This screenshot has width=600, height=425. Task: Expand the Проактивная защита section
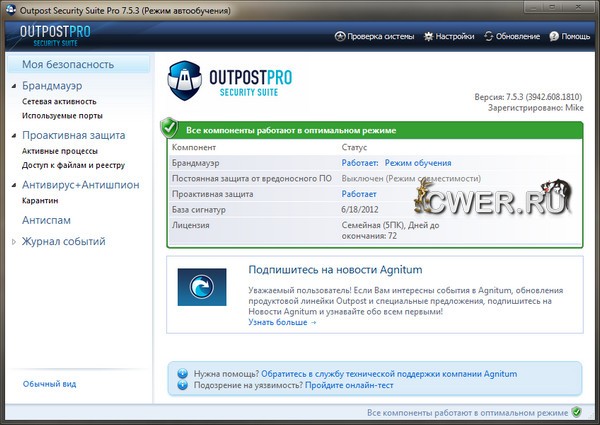click(13, 135)
